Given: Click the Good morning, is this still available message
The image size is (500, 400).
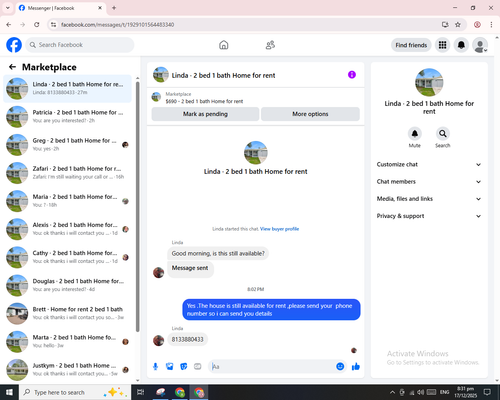Looking at the screenshot, I should click(x=218, y=253).
